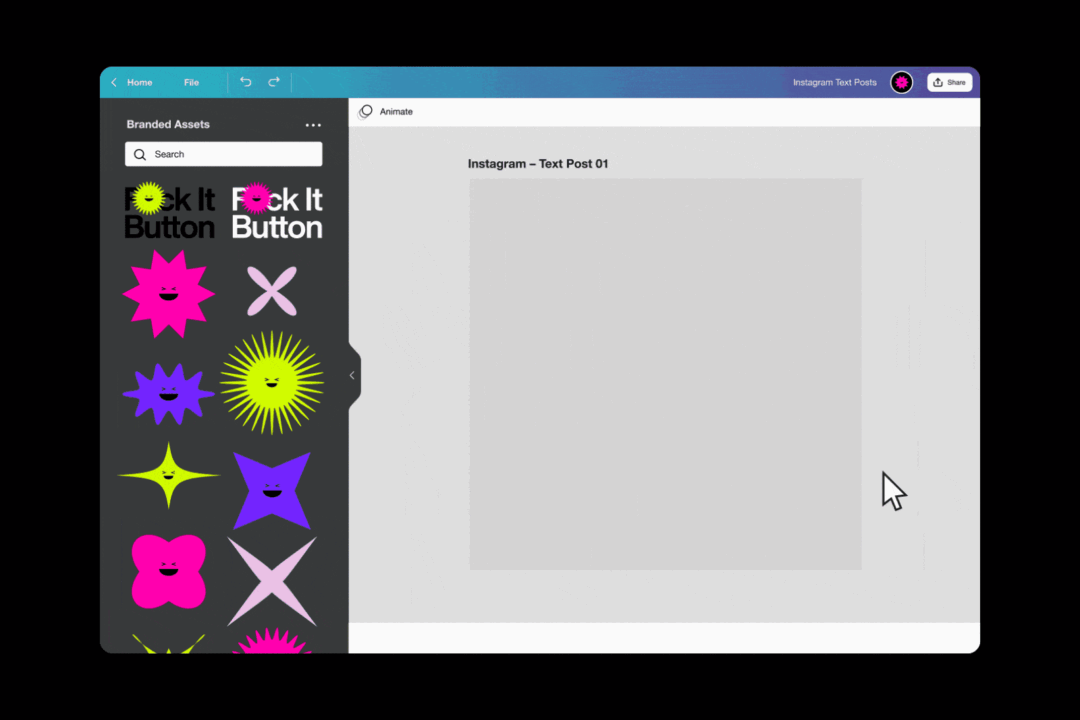Image resolution: width=1080 pixels, height=720 pixels.
Task: Click the Instagram Text Posts title
Action: (835, 82)
